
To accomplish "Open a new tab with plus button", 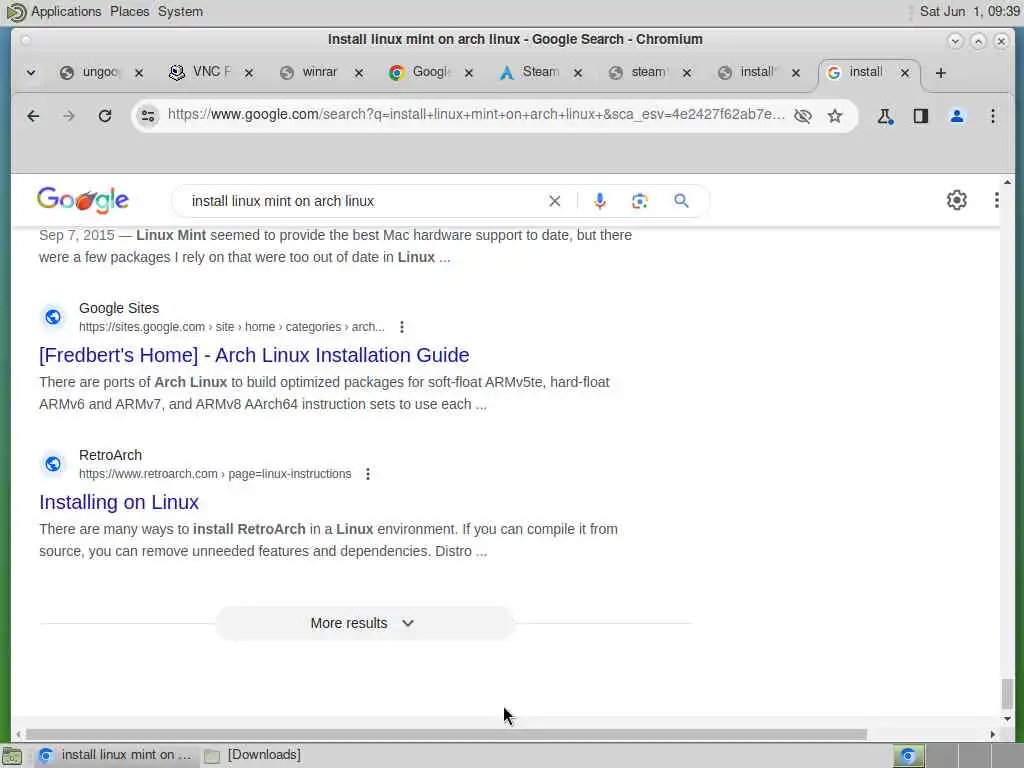I will point(940,73).
